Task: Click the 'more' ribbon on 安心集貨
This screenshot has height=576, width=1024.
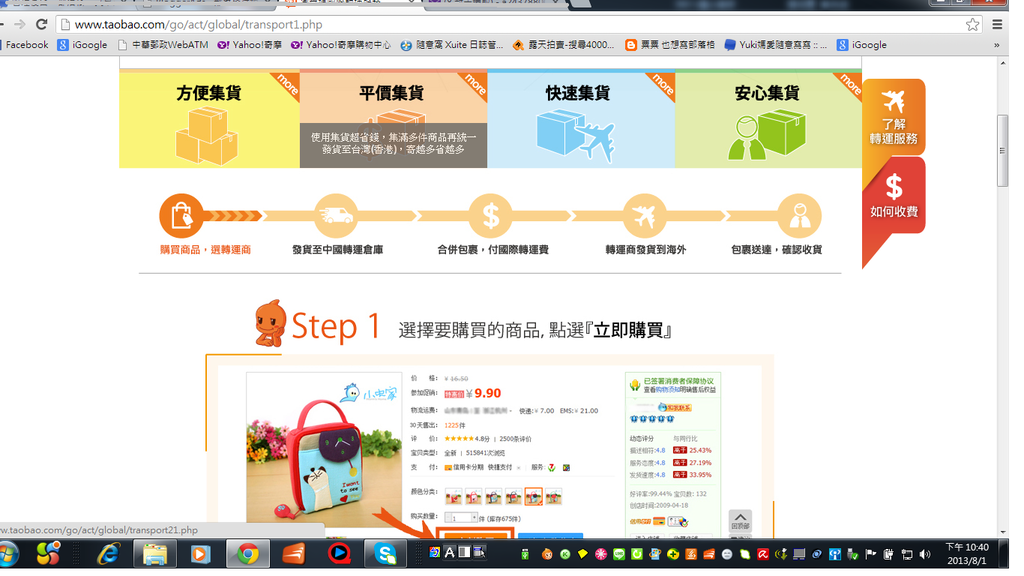Action: [850, 84]
